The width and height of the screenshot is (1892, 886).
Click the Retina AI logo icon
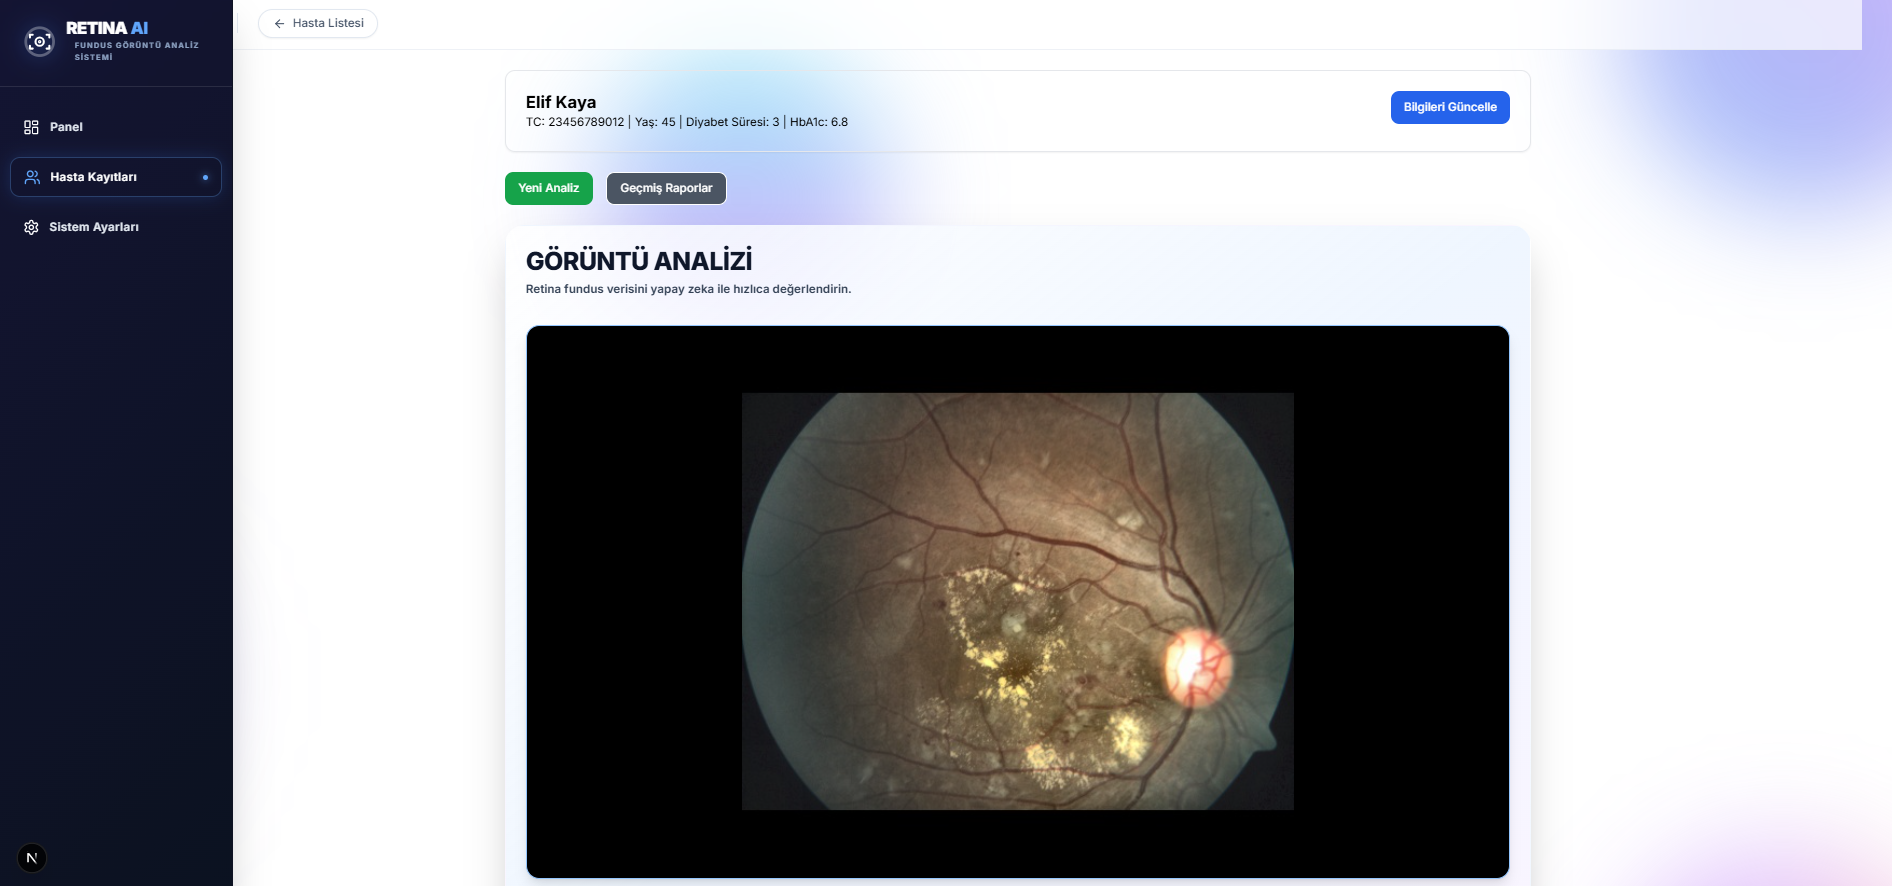tap(39, 42)
